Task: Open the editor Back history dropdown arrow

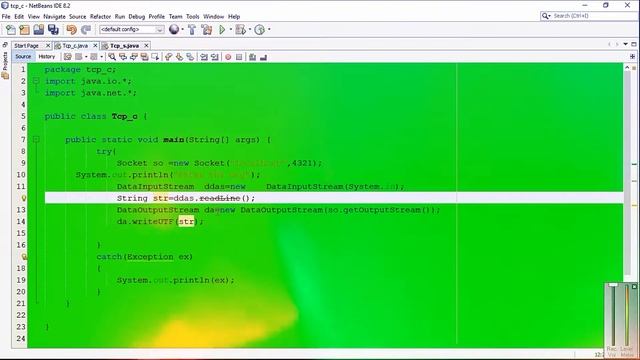Action: coord(86,57)
